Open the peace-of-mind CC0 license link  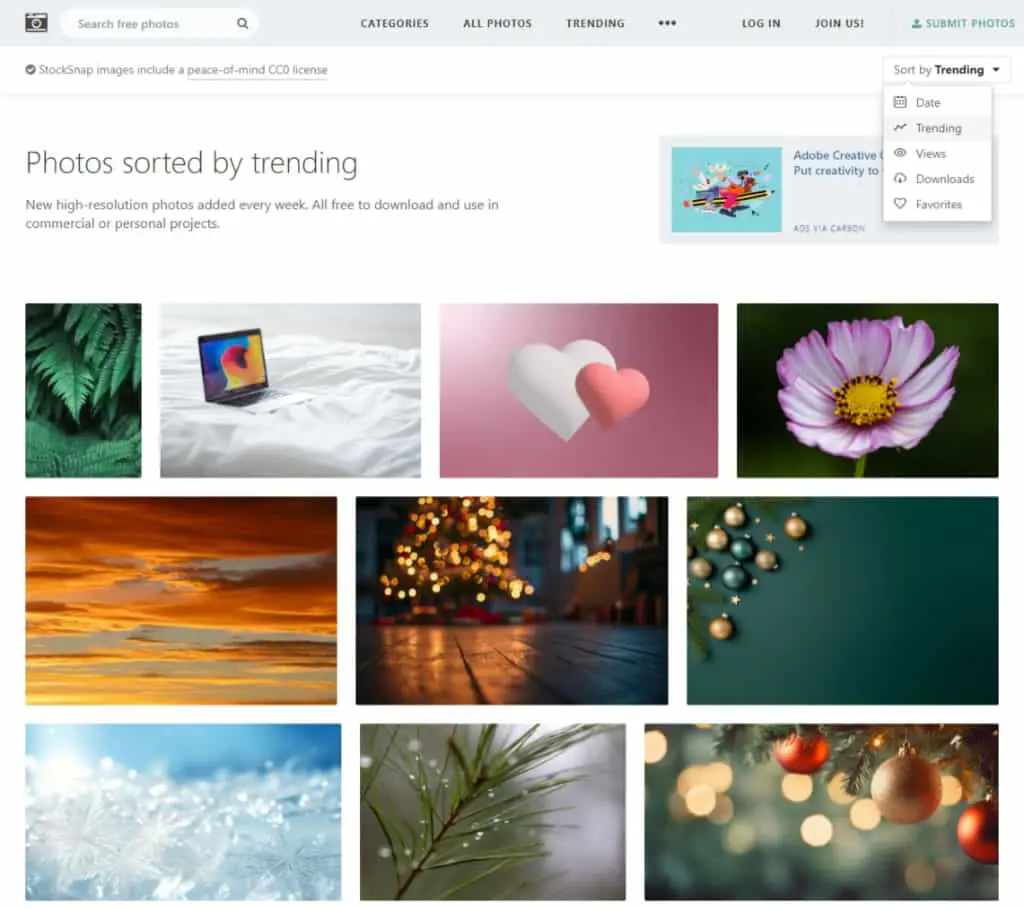(x=257, y=70)
